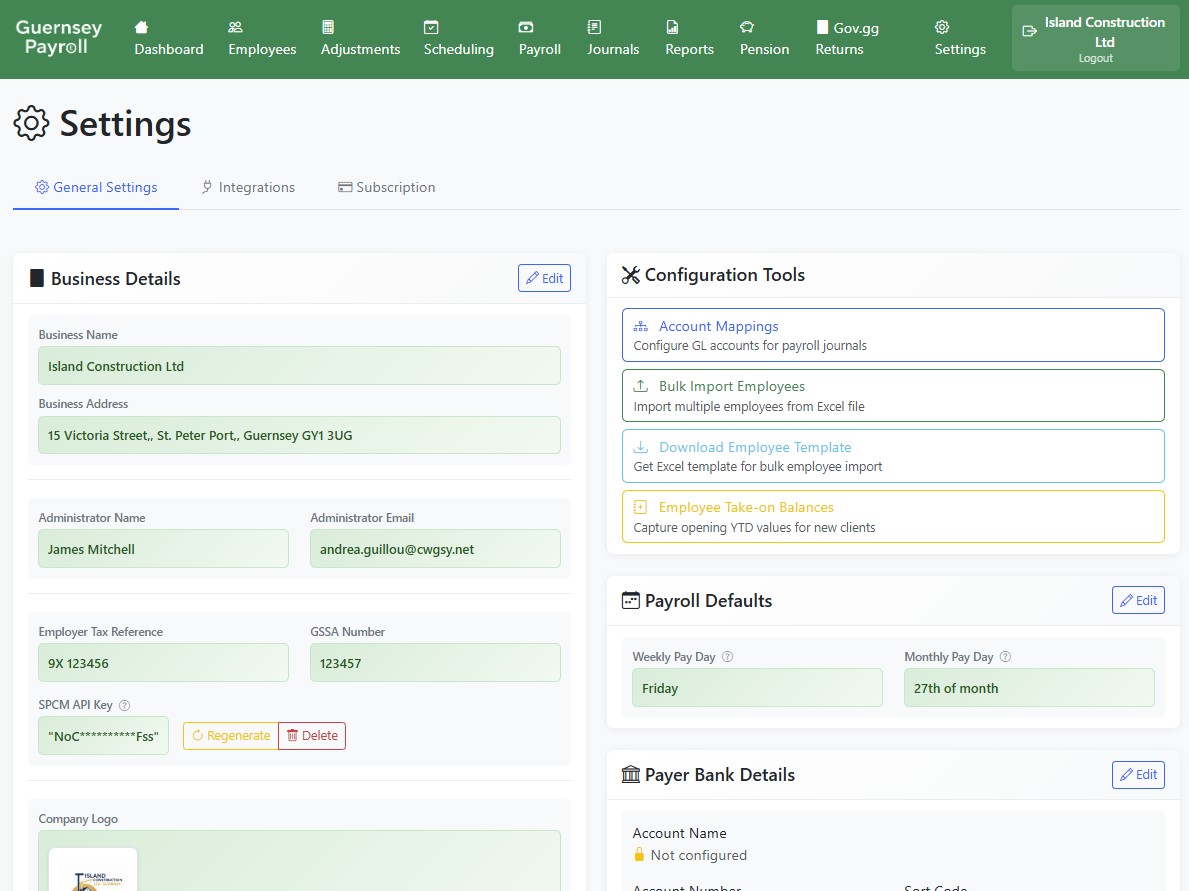Screen dimensions: 1189x891
Task: Click the Settings gear icon in navigation
Action: 941,28
